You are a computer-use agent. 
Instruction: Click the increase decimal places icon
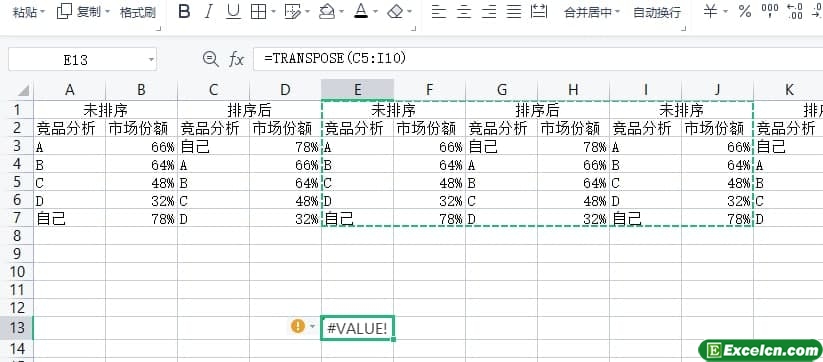pos(795,12)
